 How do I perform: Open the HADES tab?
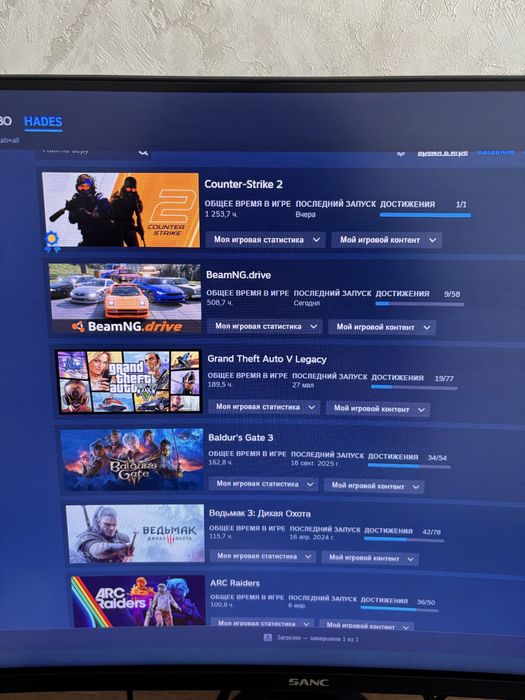click(x=43, y=121)
